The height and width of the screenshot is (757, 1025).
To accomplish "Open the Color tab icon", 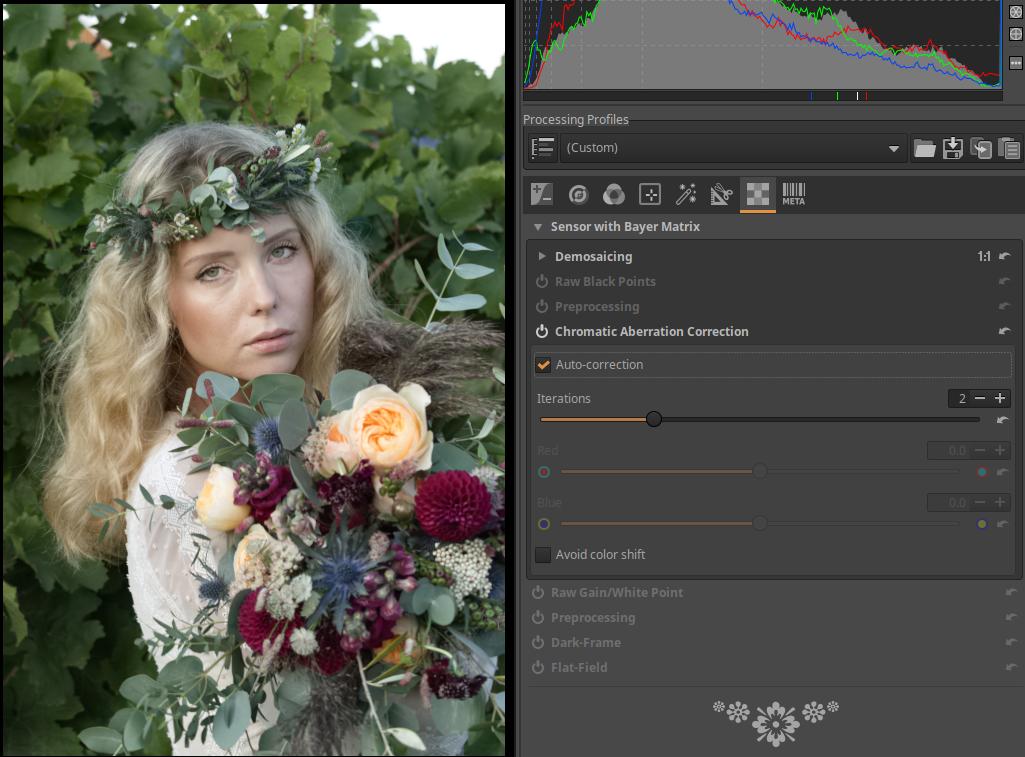I will (614, 194).
